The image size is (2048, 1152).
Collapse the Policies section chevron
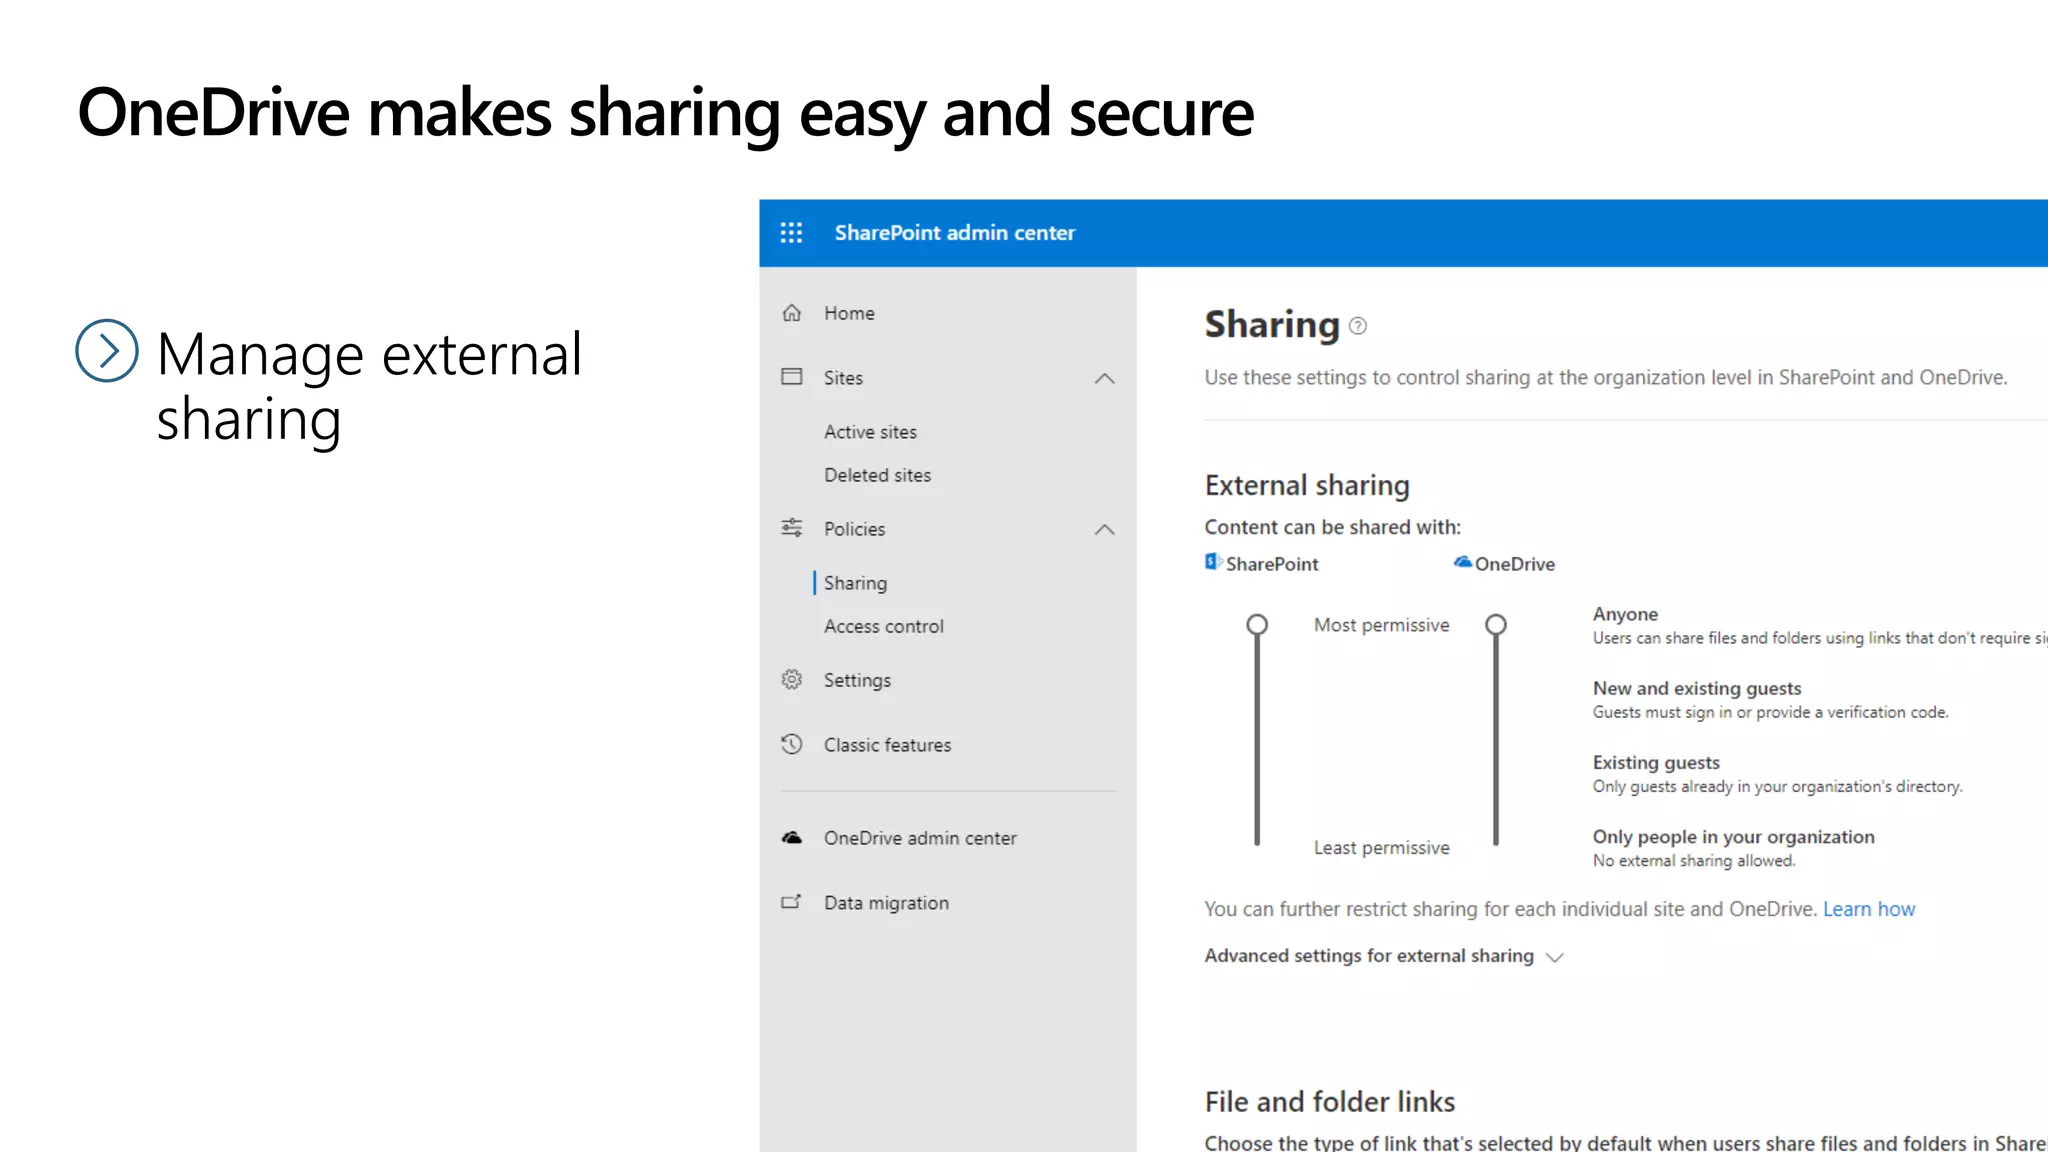click(1104, 529)
